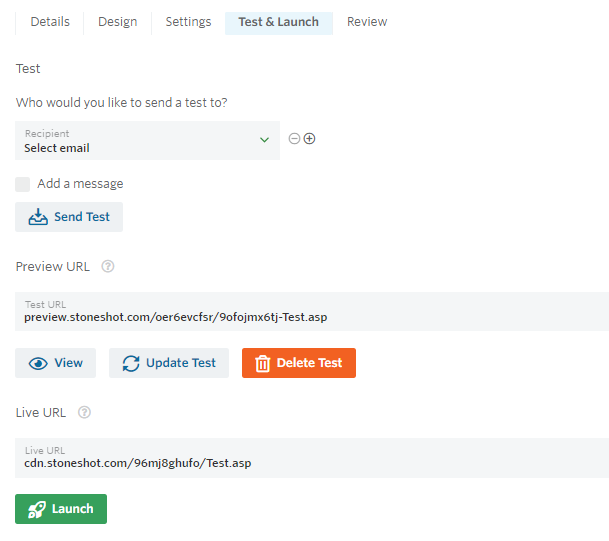Screen dimensions: 609x541
Task: Click the rocket icon on Launch button
Action: [37, 510]
